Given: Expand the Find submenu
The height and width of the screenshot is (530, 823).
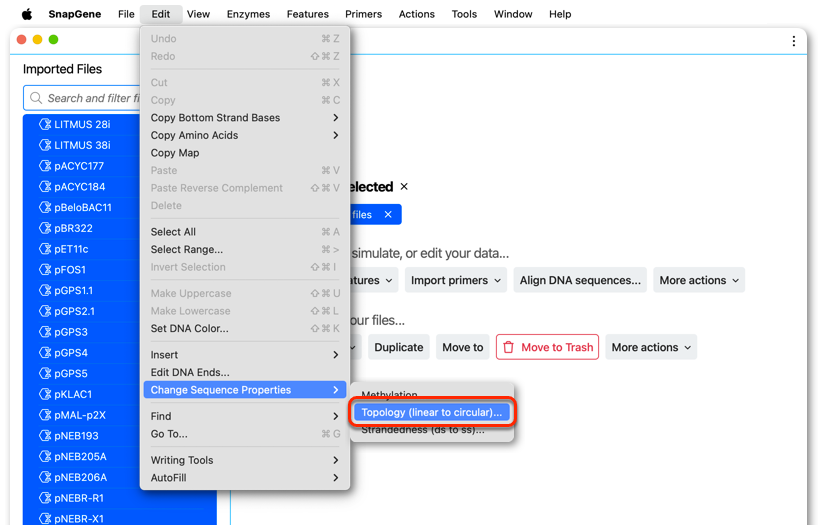Looking at the screenshot, I should click(245, 416).
